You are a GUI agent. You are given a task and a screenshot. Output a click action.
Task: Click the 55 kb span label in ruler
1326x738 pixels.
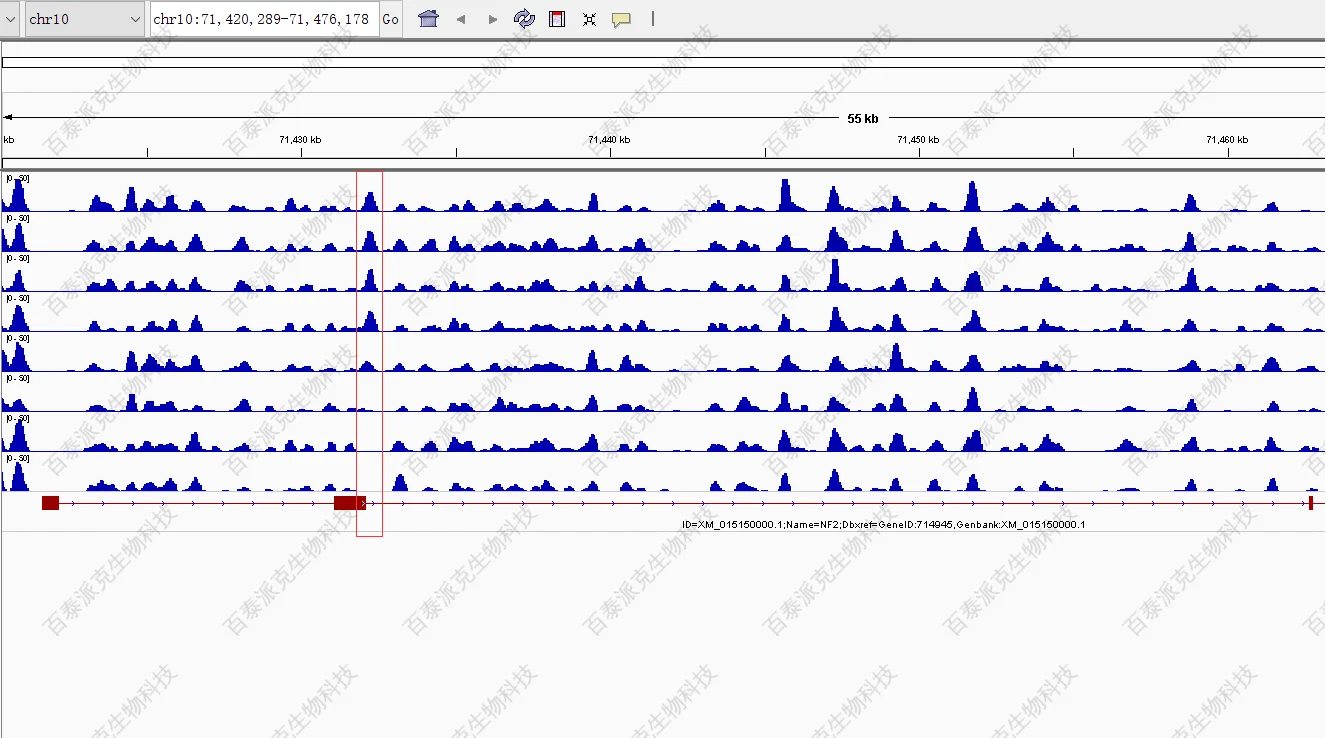pos(863,118)
